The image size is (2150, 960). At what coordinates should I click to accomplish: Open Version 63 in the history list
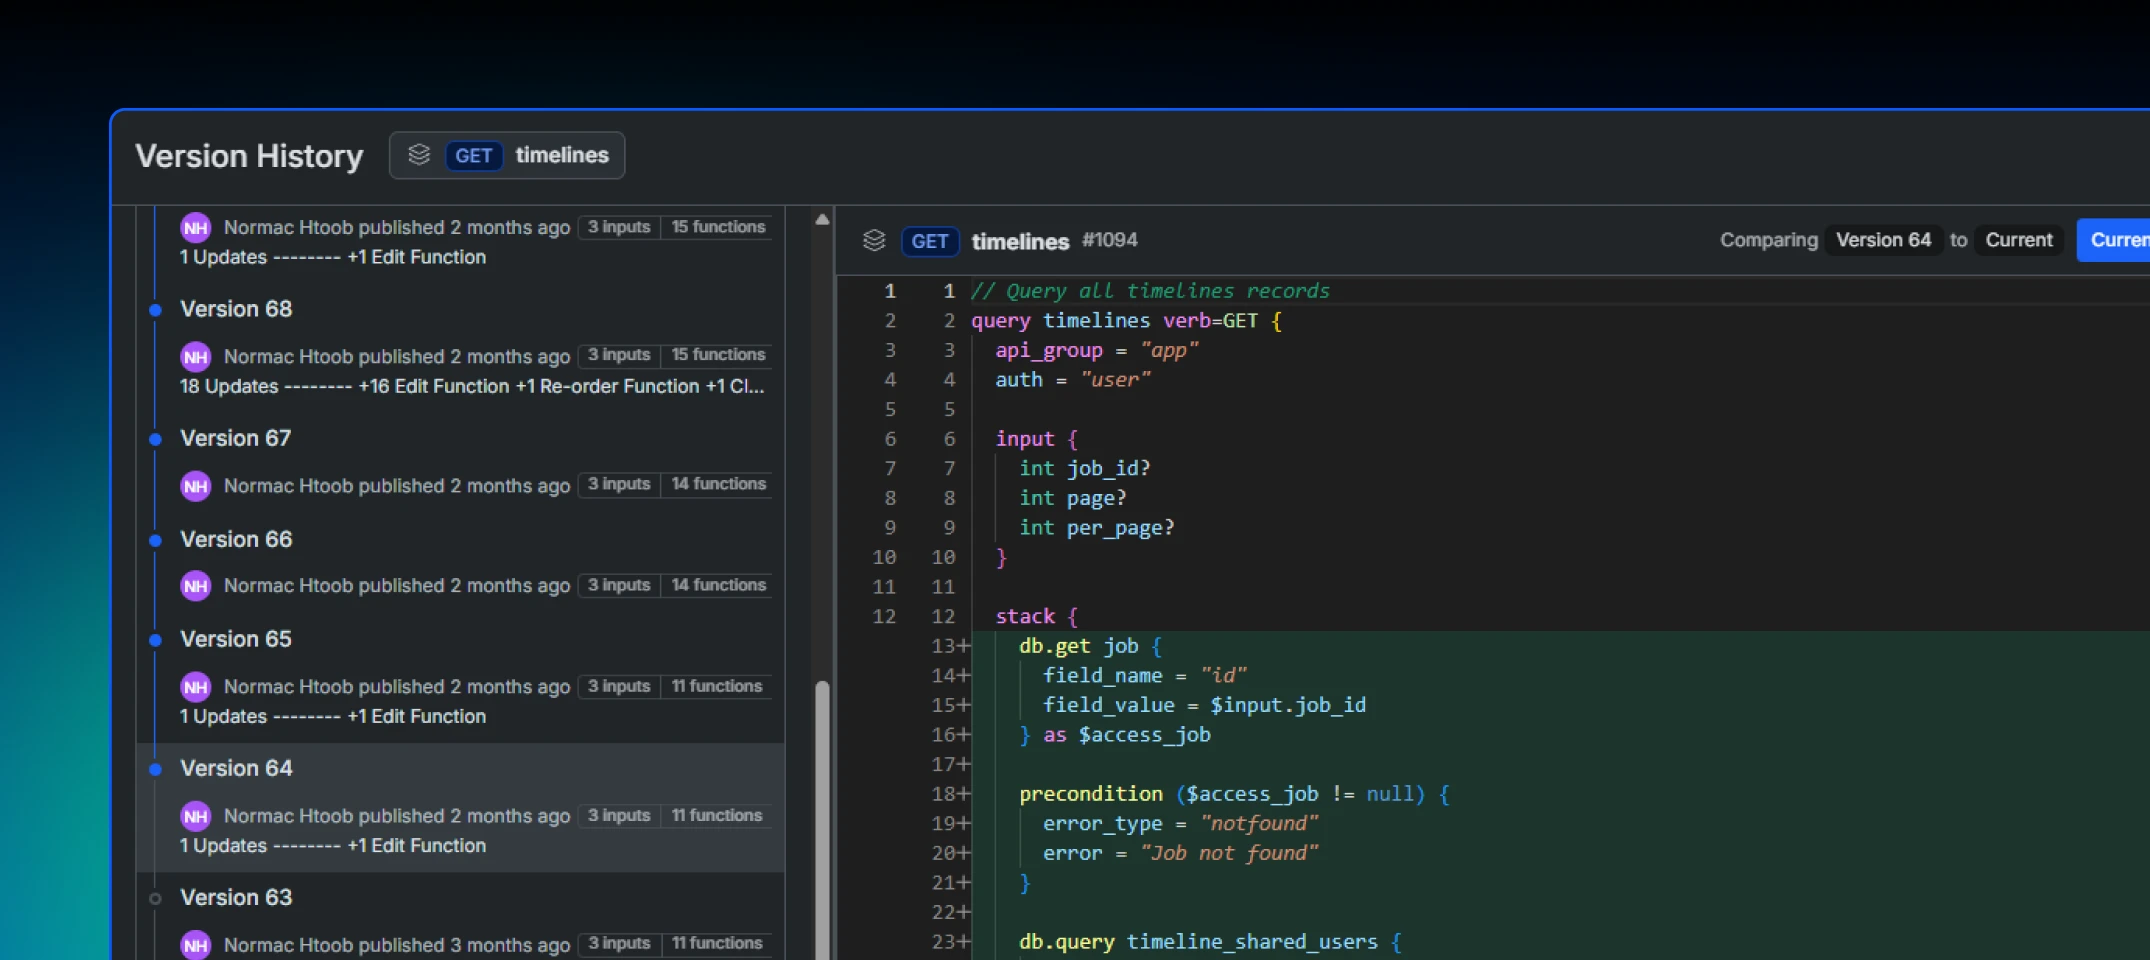pyautogui.click(x=236, y=897)
